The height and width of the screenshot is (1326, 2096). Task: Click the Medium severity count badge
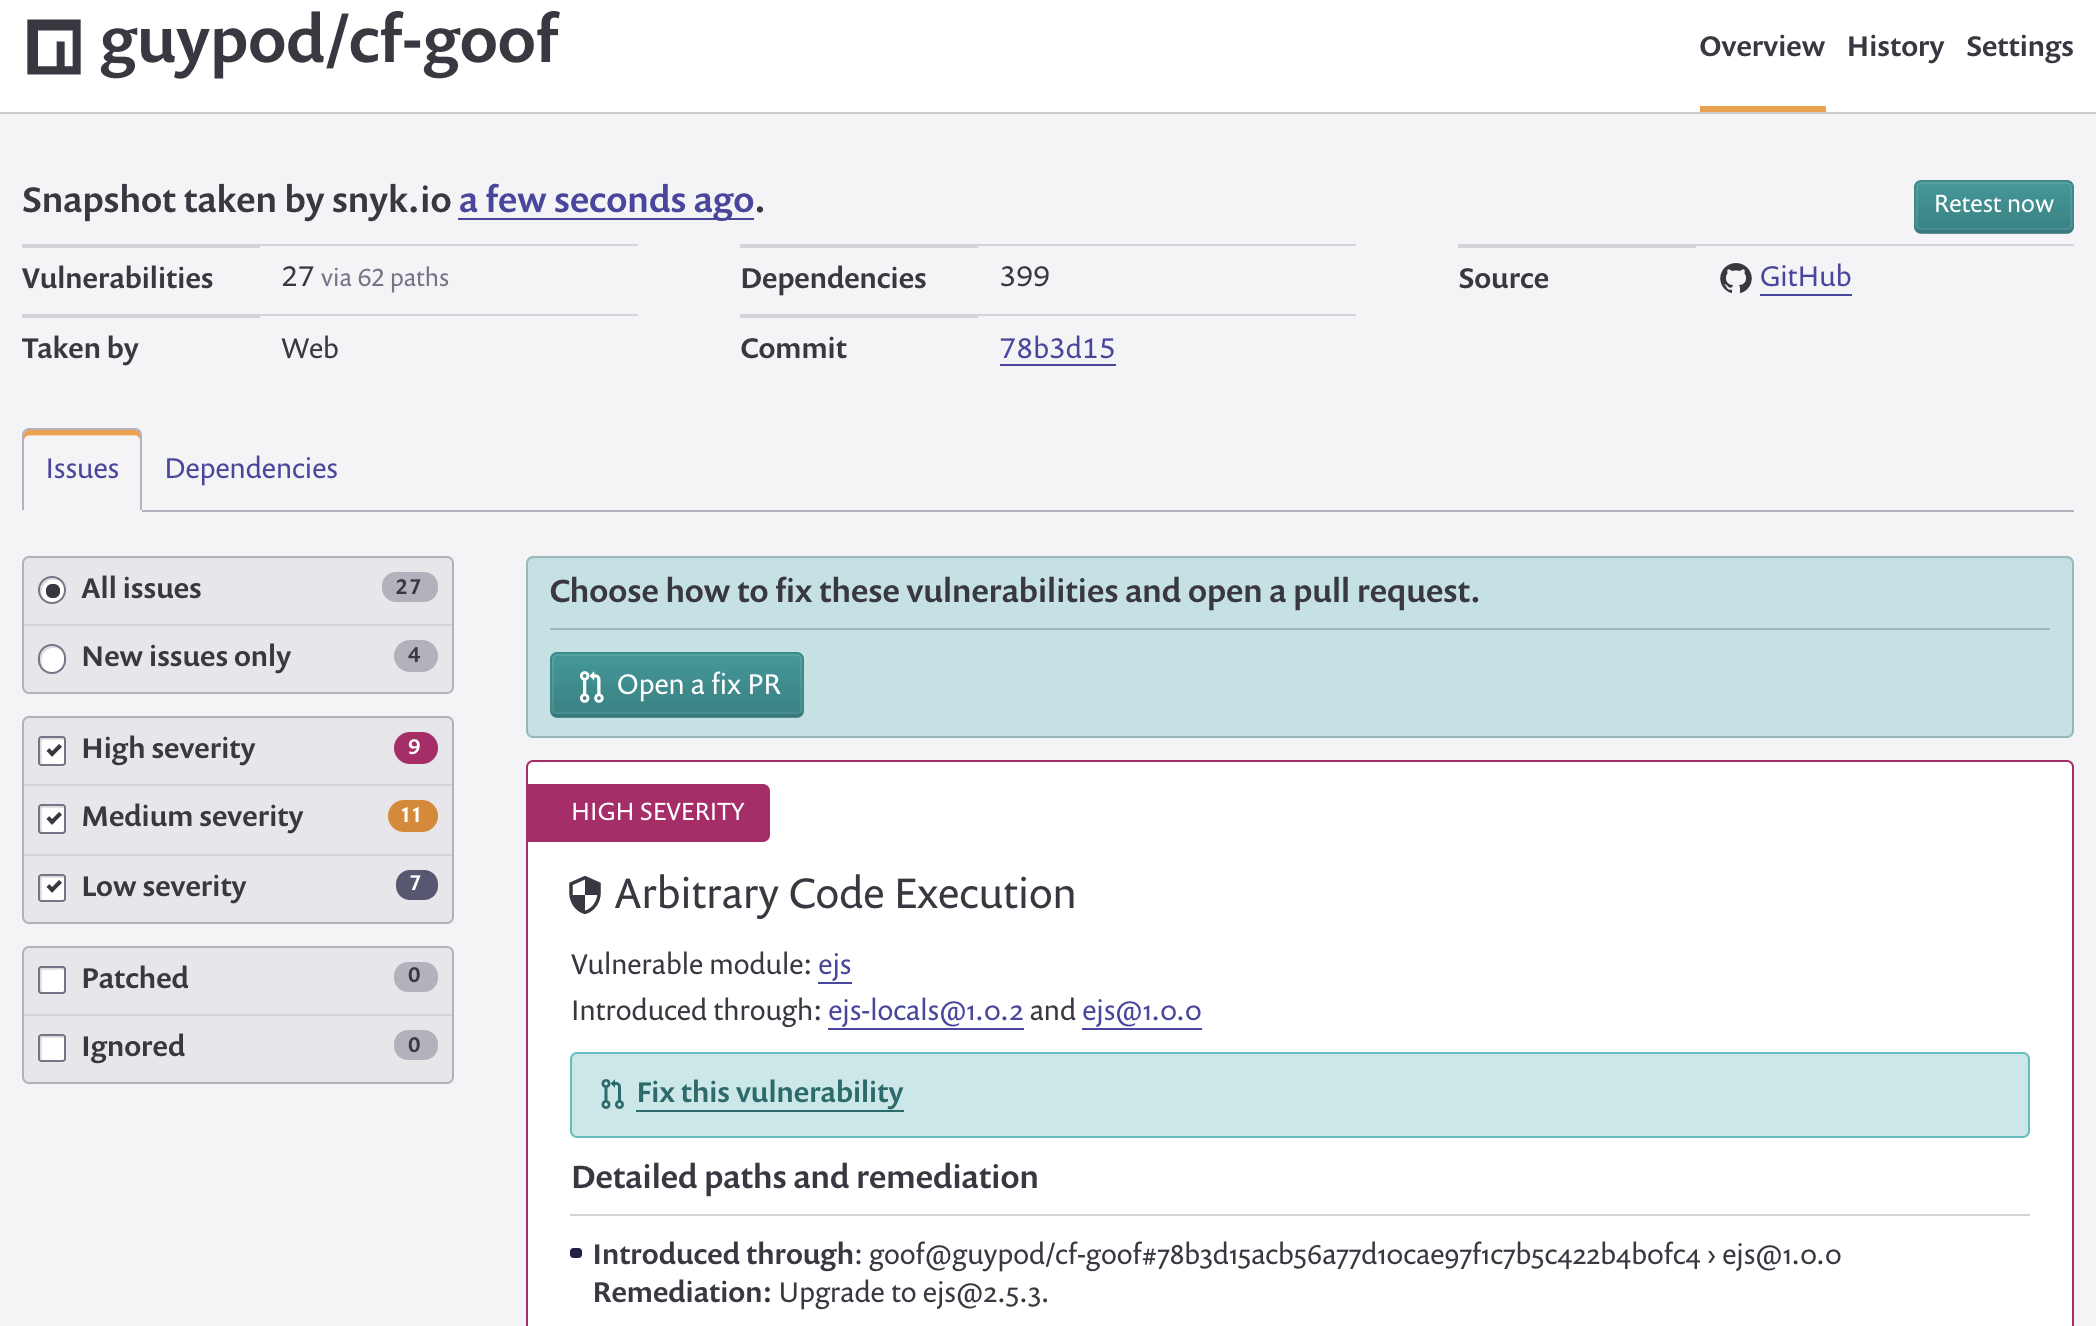pyautogui.click(x=412, y=816)
